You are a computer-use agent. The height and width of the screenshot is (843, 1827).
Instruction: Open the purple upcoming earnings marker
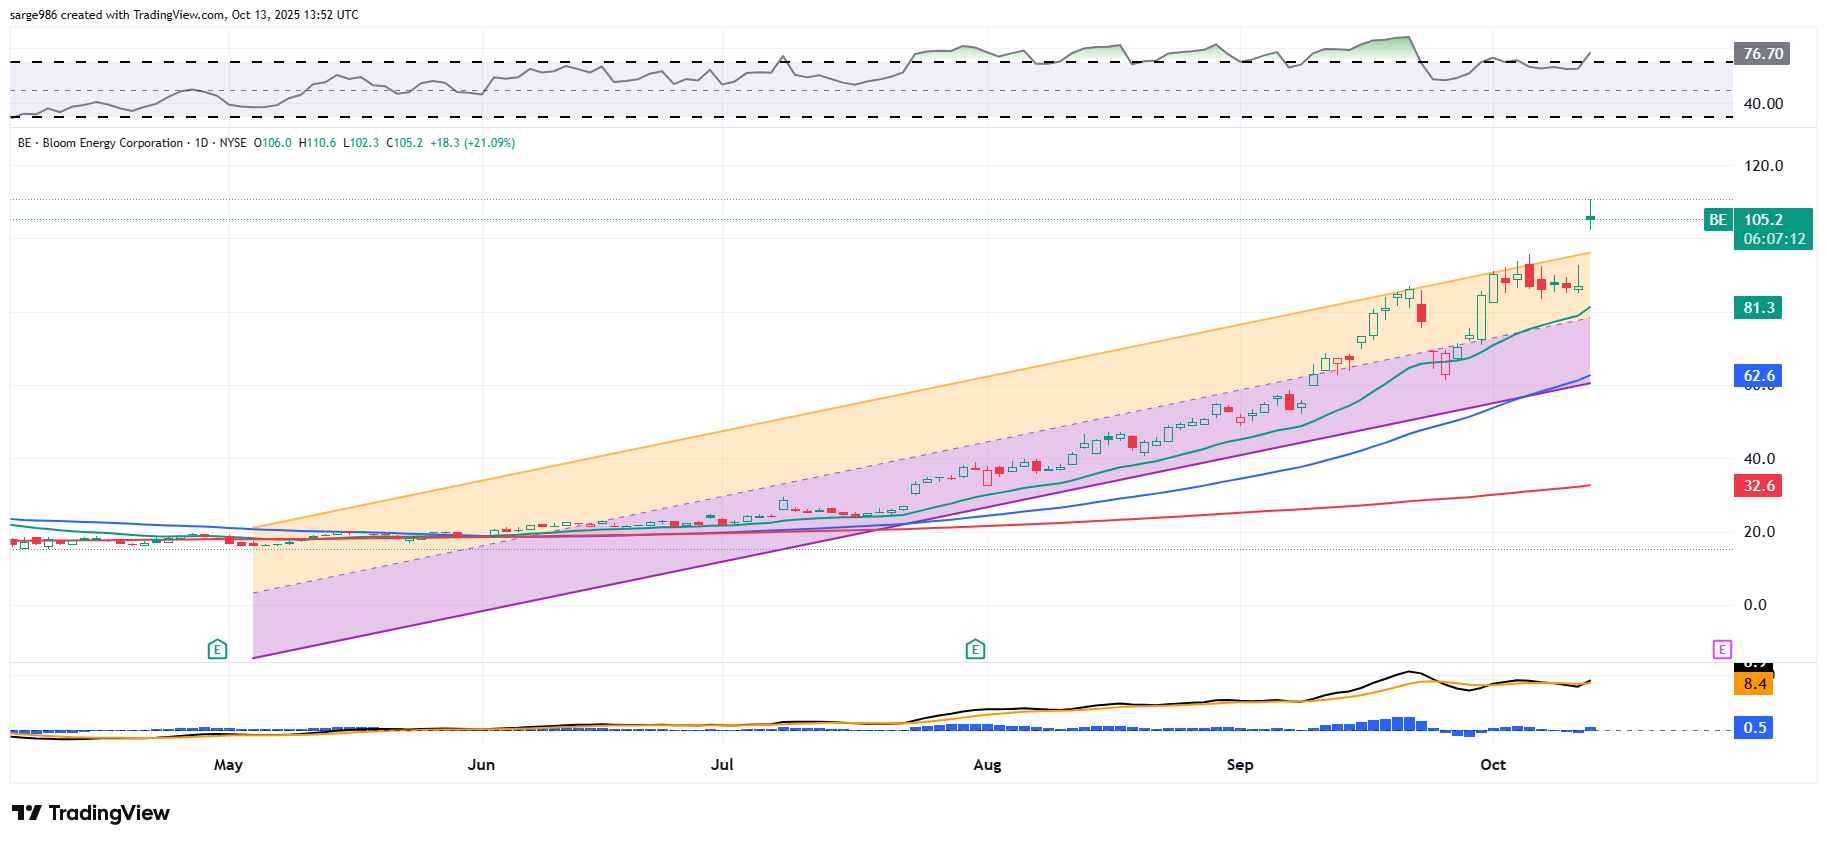(x=1721, y=650)
